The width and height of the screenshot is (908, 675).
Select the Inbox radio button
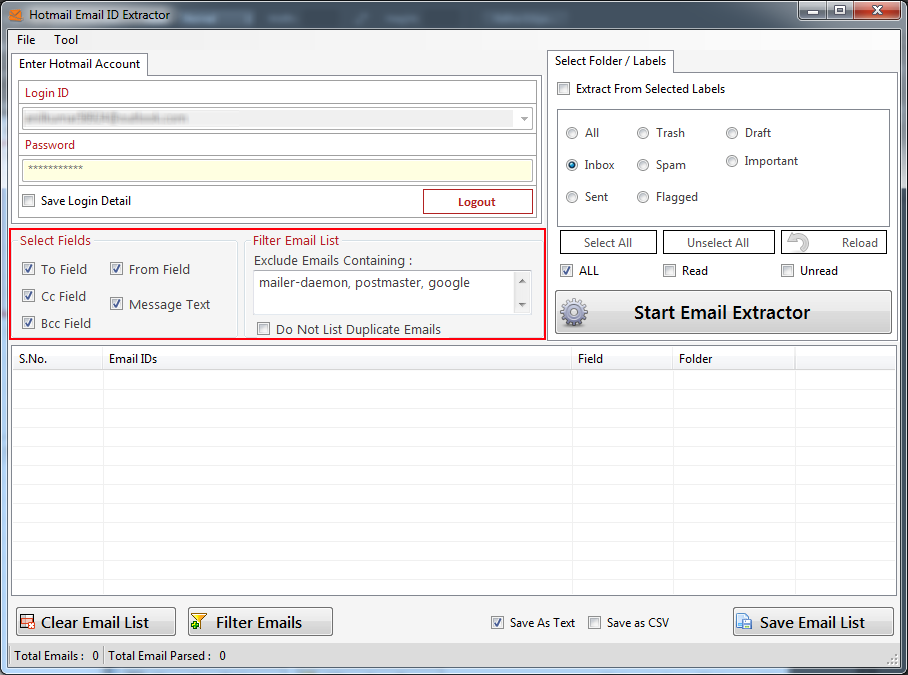click(572, 165)
